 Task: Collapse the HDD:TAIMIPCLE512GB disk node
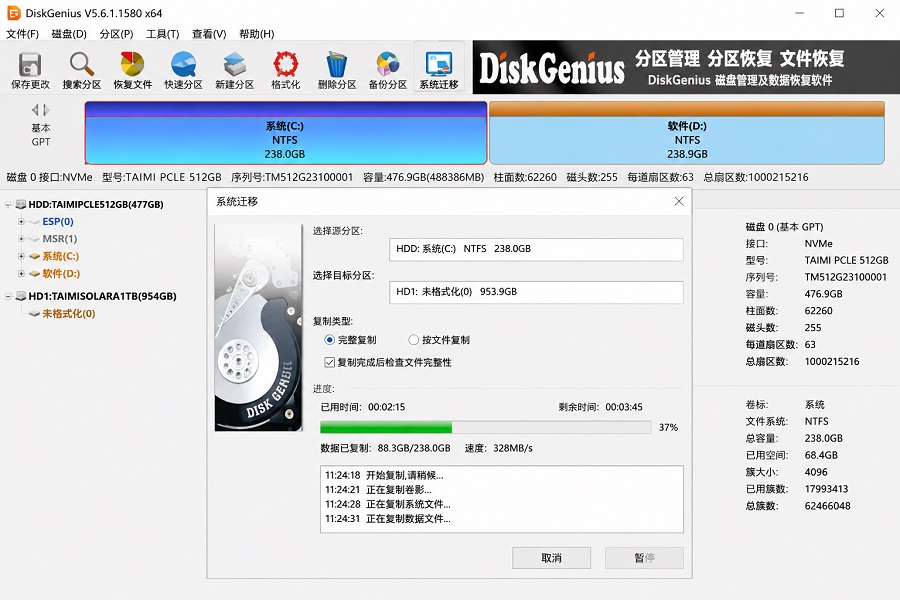click(8, 204)
